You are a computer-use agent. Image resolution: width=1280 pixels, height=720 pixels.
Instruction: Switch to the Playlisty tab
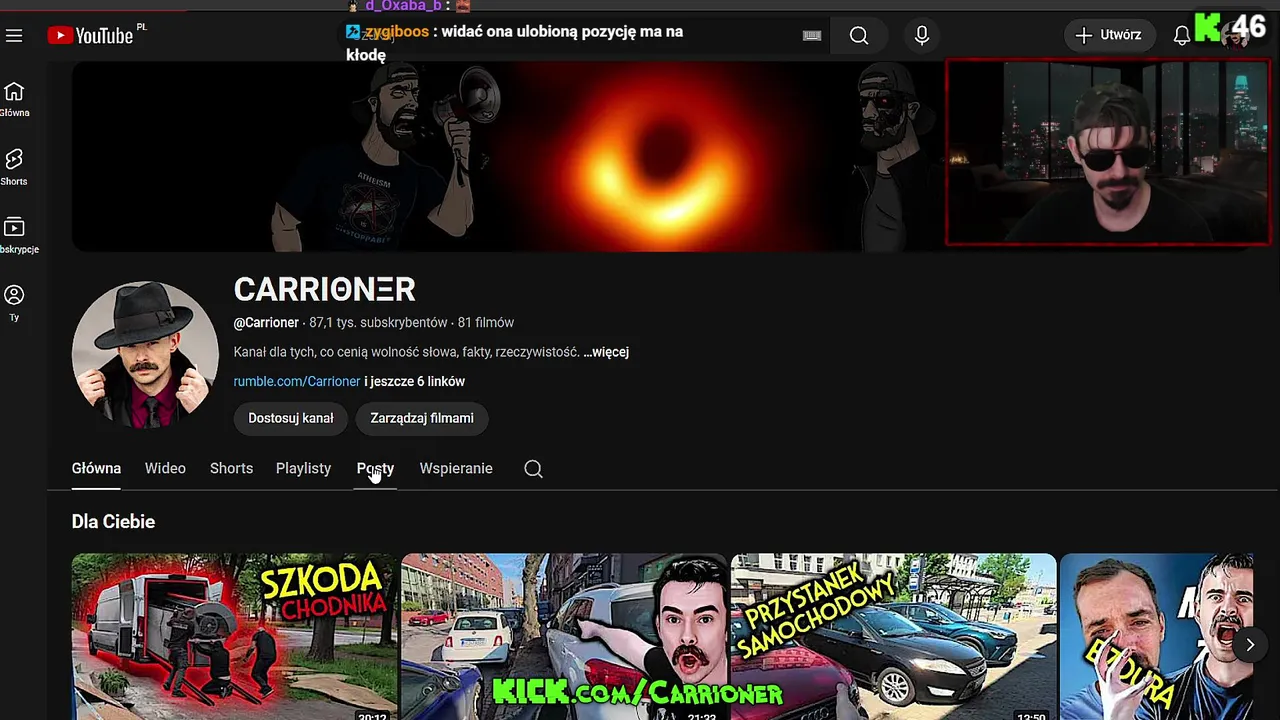coord(303,468)
